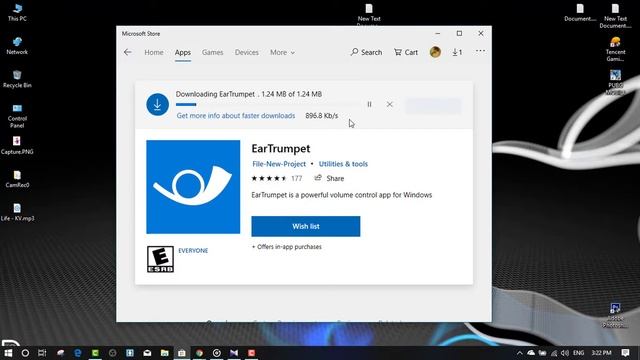Click the EarTrumpet app logo image
The width and height of the screenshot is (640, 360).
pos(193,187)
